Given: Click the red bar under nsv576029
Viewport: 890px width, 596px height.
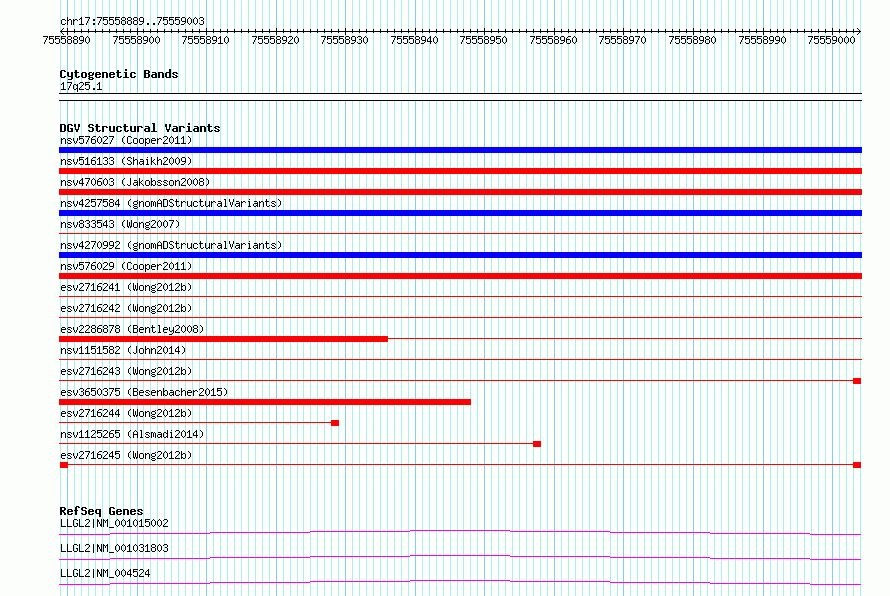Looking at the screenshot, I should [460, 276].
